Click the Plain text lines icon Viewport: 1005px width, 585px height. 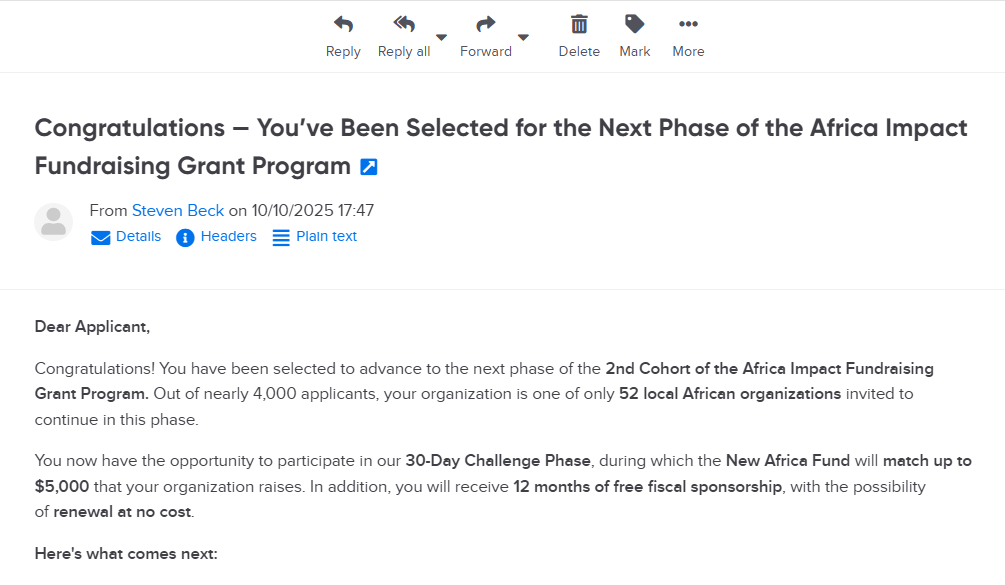pyautogui.click(x=281, y=237)
